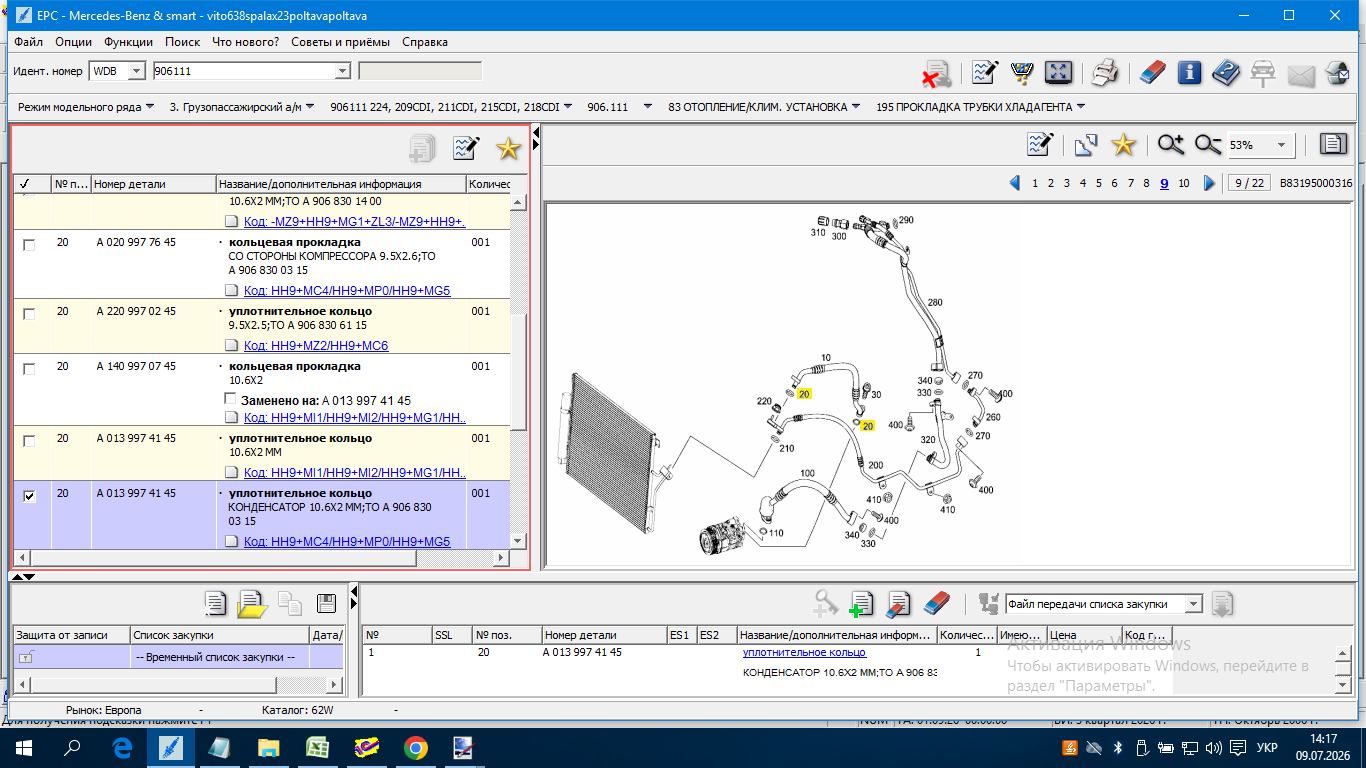Open the notes editor in the main toolbar

coord(985,72)
